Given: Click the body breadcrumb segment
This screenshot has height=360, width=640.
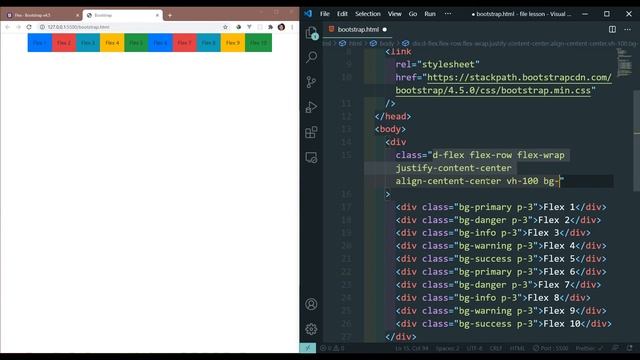Looking at the screenshot, I should 382,43.
